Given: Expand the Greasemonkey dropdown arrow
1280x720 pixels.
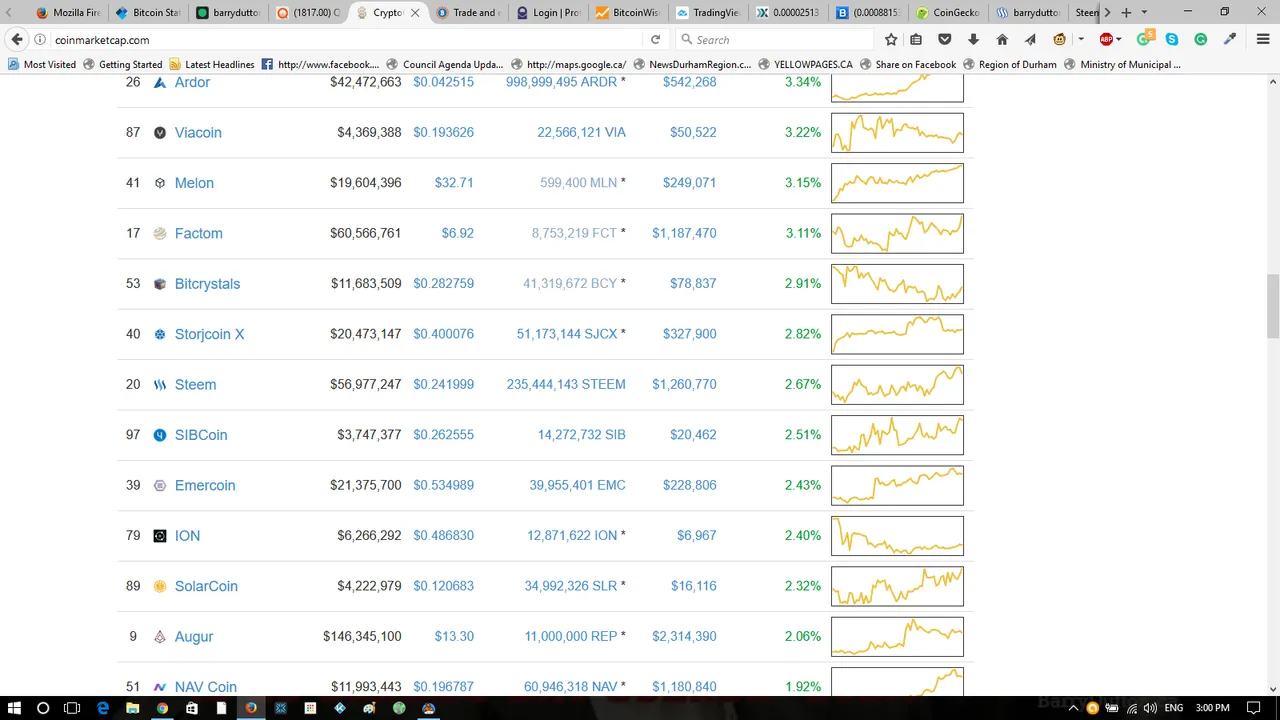Looking at the screenshot, I should (x=1081, y=40).
